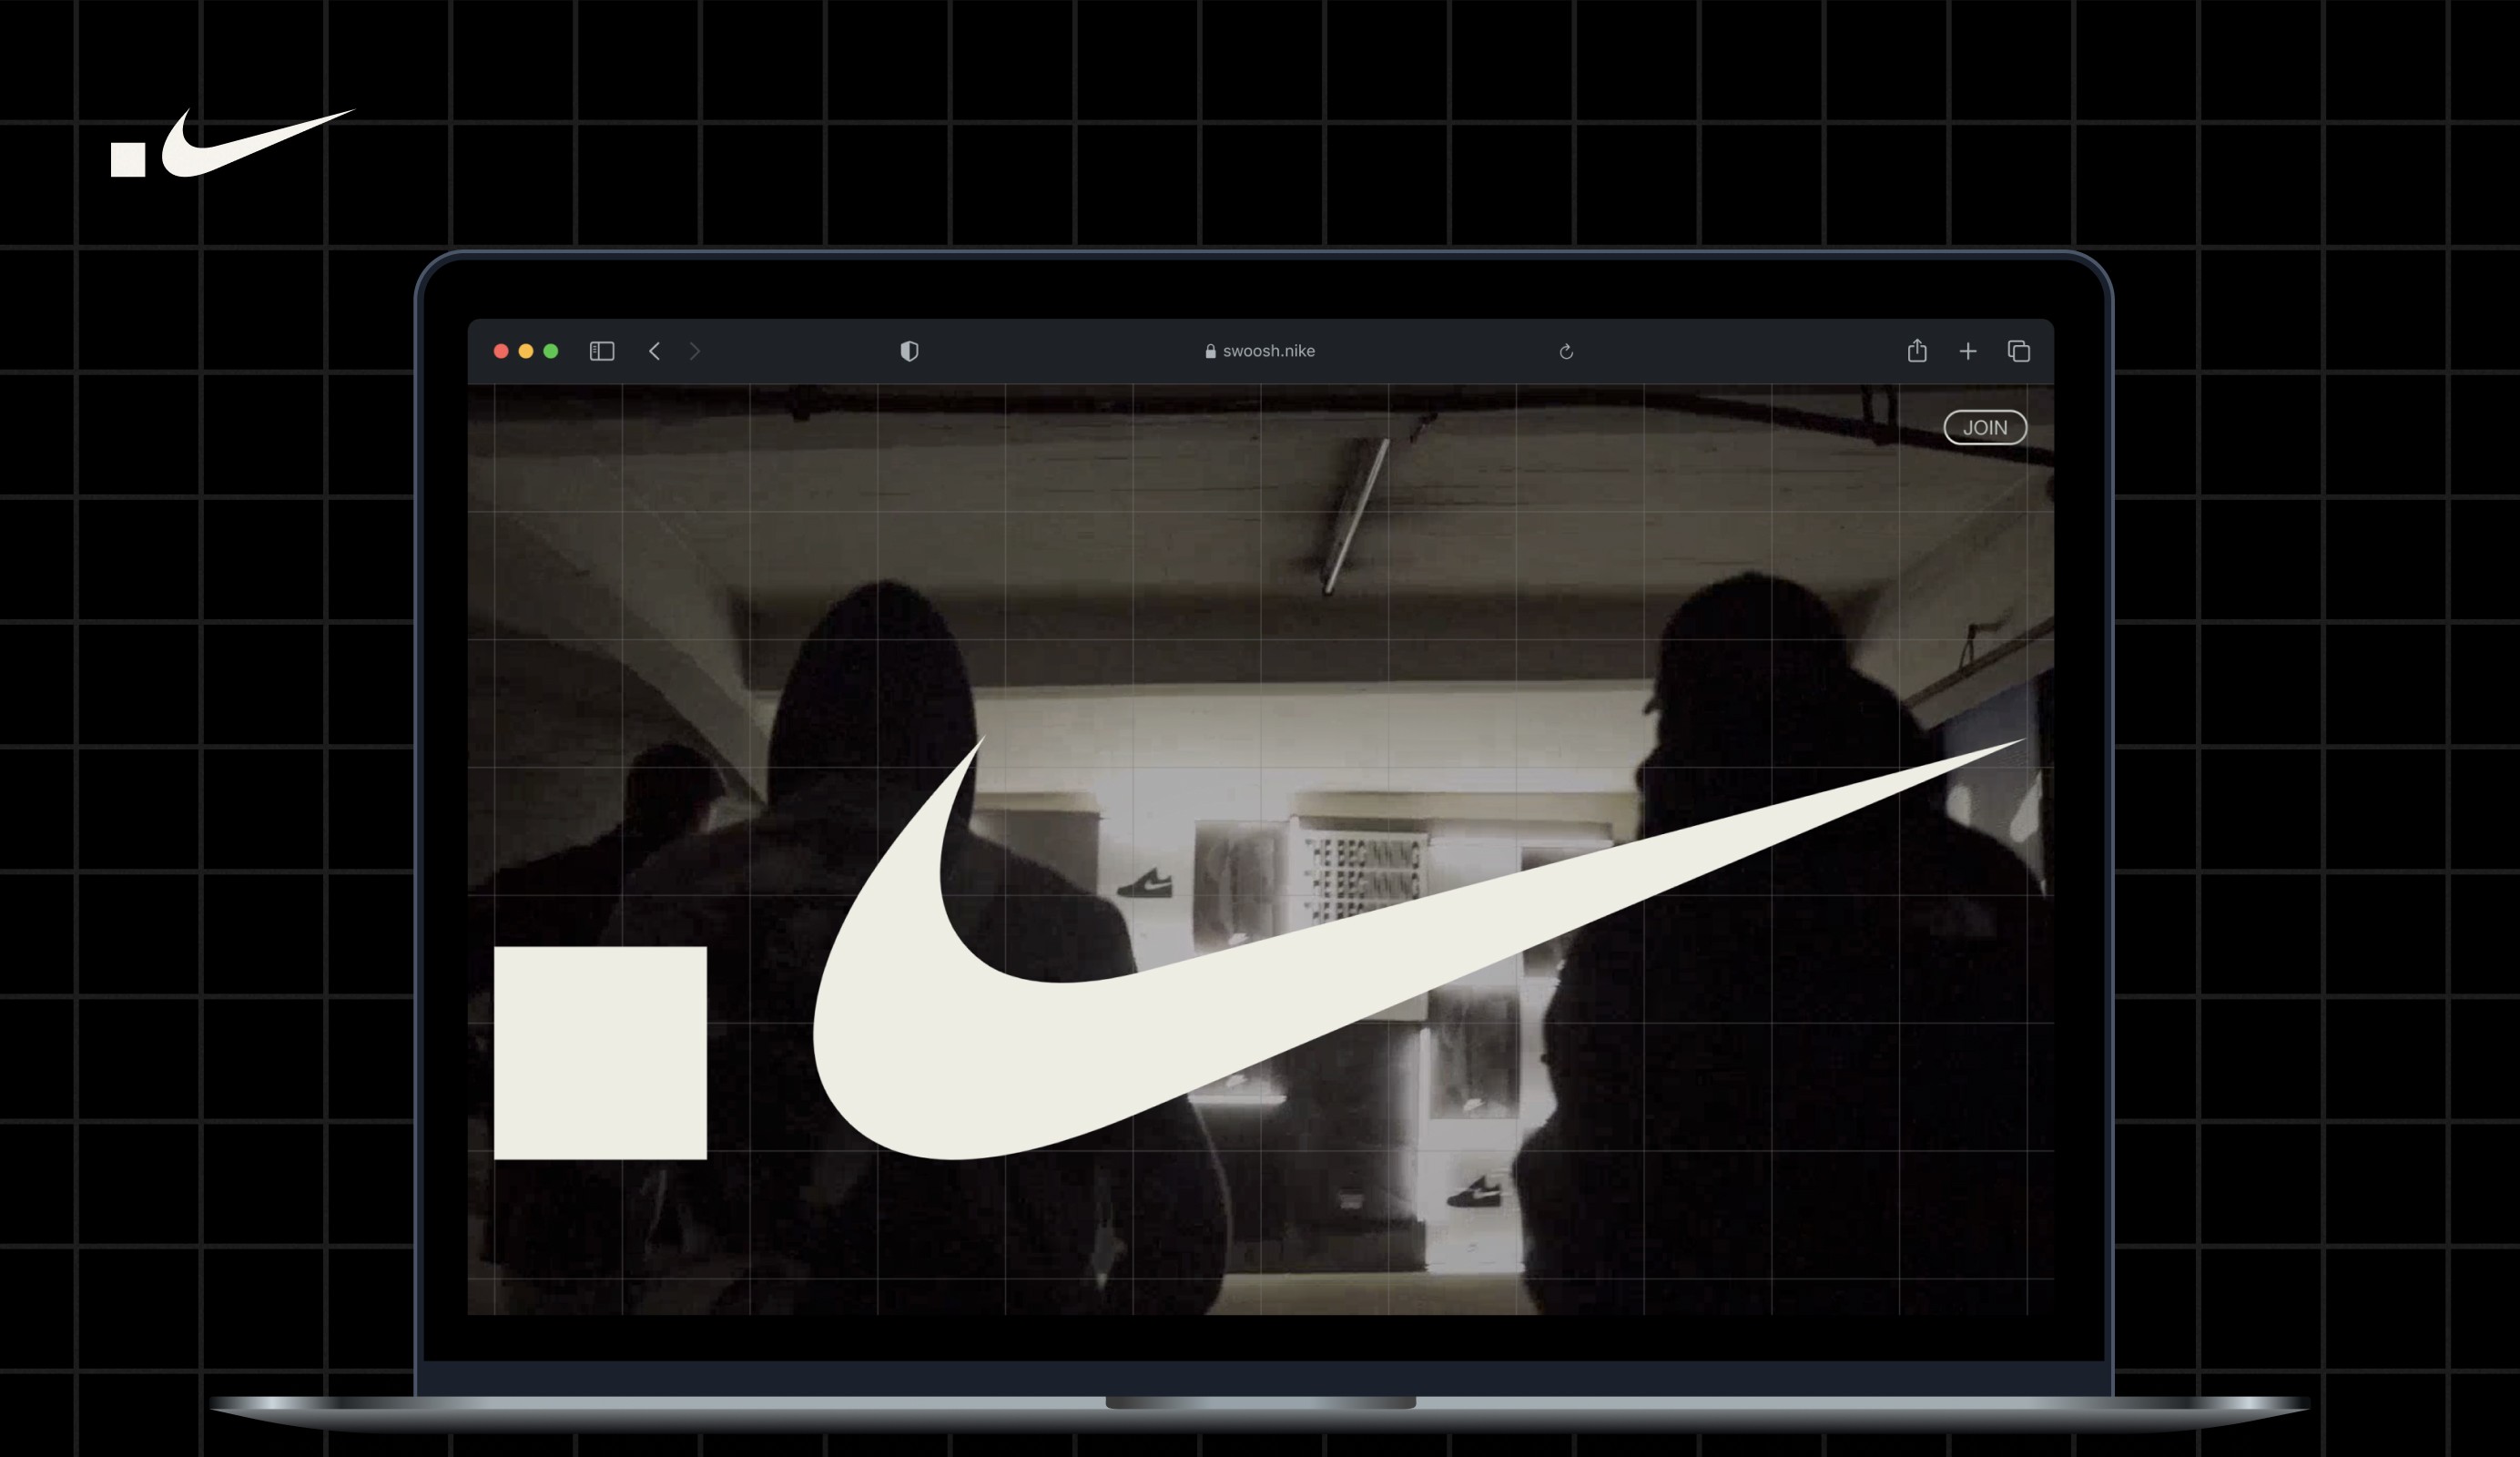This screenshot has height=1457, width=2520.
Task: Open the share sheet icon
Action: 1917,351
